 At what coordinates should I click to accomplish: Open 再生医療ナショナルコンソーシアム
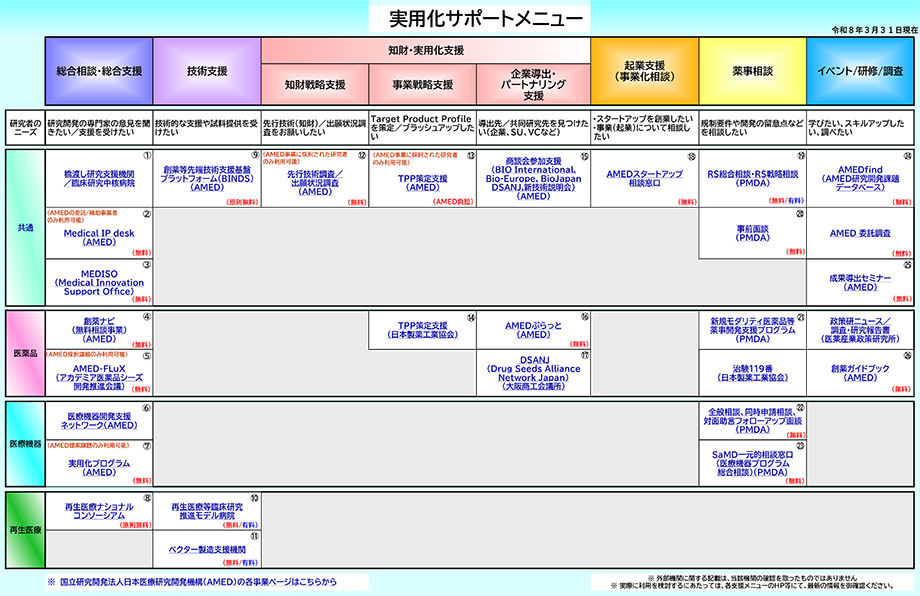(x=99, y=512)
